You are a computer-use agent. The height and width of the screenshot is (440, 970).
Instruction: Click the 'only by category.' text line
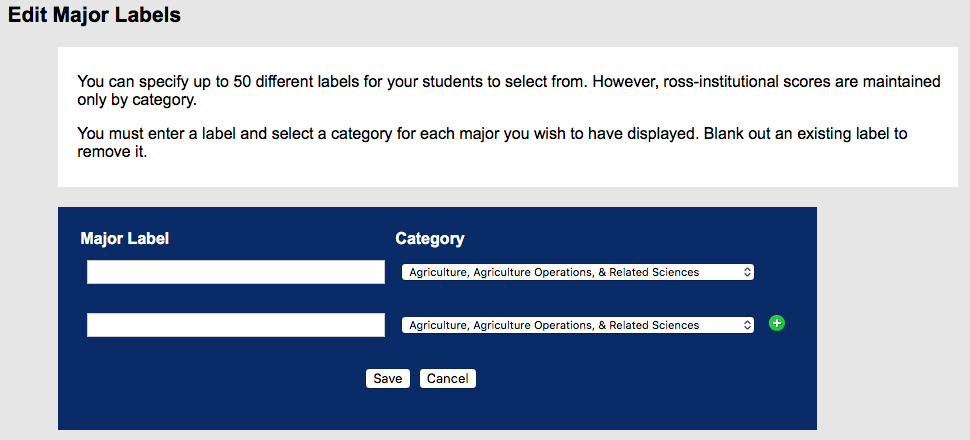tap(137, 100)
